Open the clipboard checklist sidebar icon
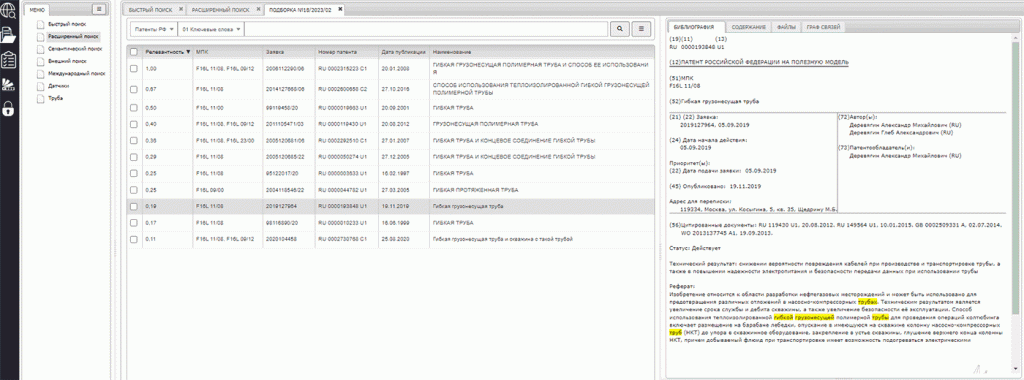 pos(8,59)
